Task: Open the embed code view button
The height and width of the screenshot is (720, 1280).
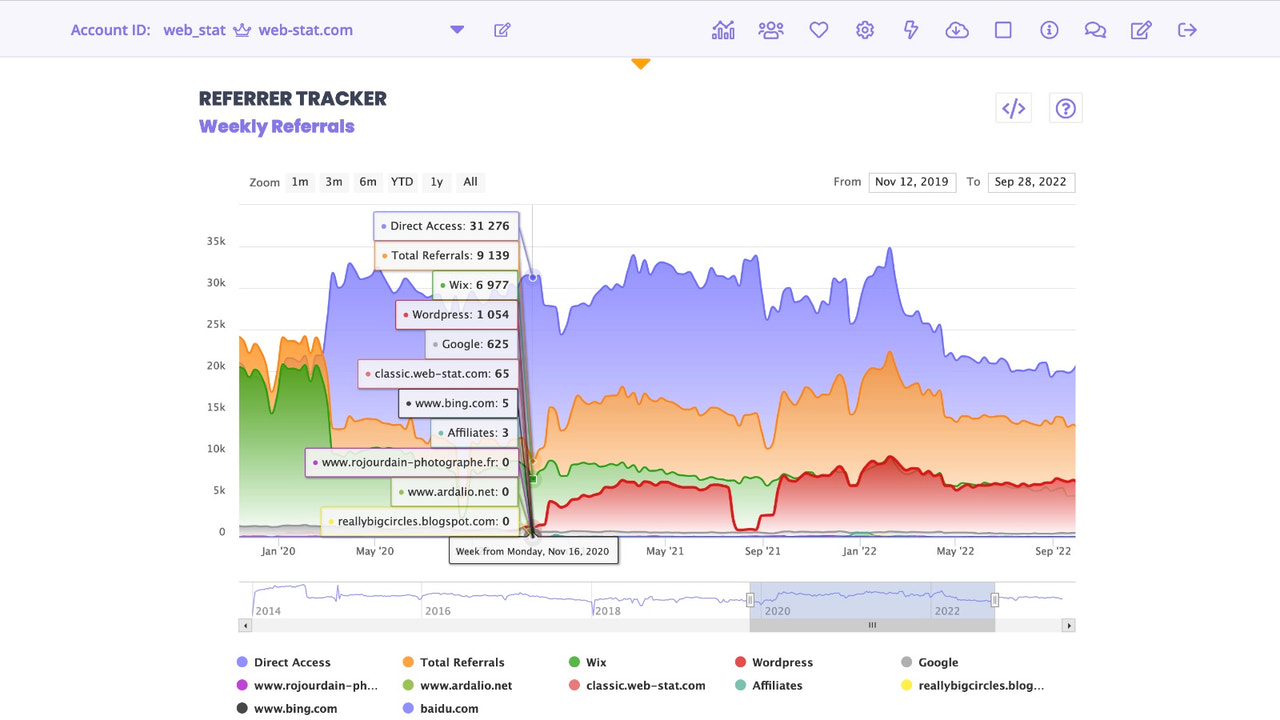Action: click(x=1013, y=107)
